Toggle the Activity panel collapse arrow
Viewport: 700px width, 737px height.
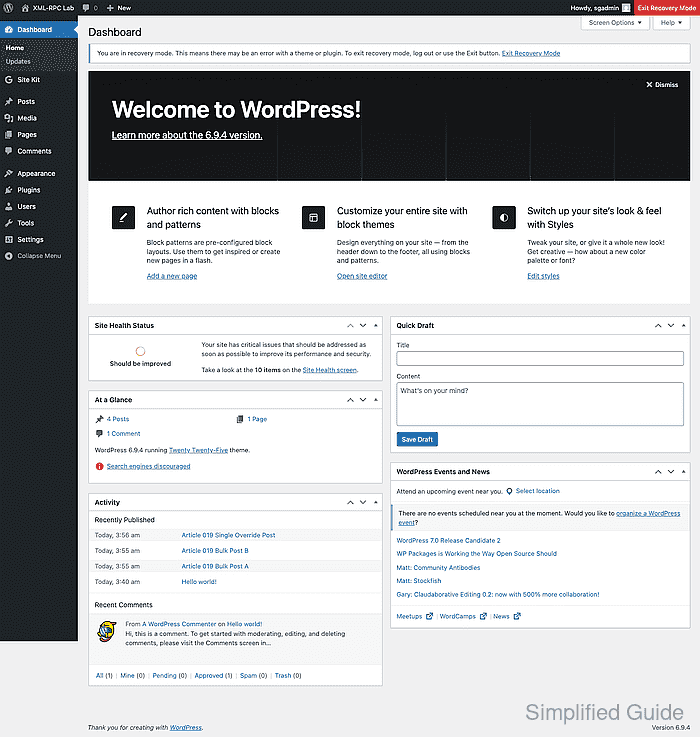click(375, 502)
